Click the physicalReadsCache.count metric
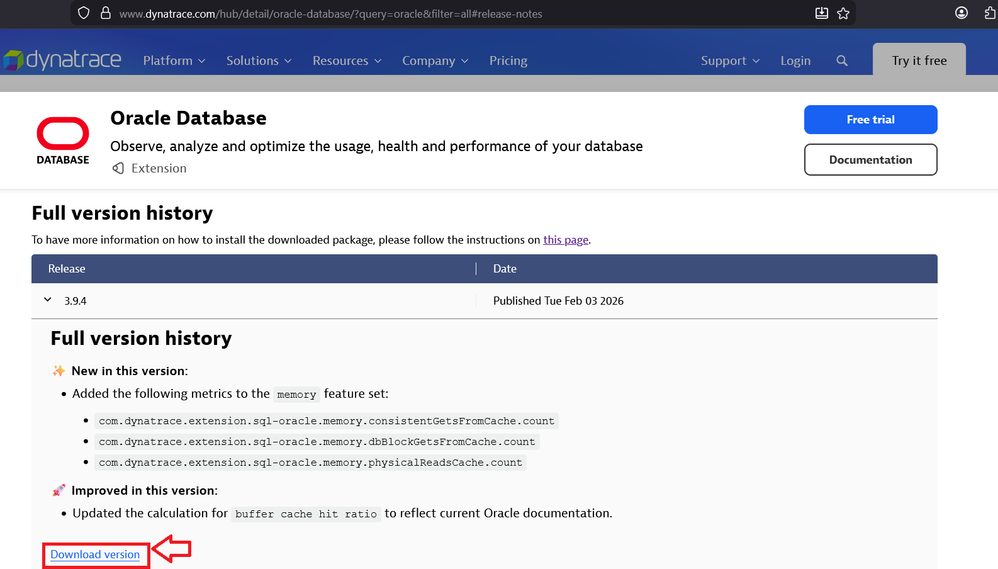The height and width of the screenshot is (569, 998). point(311,463)
